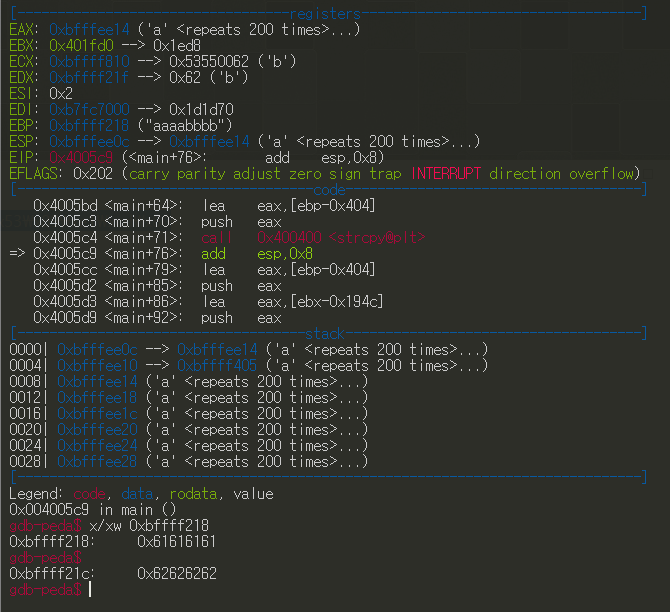This screenshot has width=670, height=612.
Task: Click the EFLAGS value 0x202
Action: (x=93, y=174)
